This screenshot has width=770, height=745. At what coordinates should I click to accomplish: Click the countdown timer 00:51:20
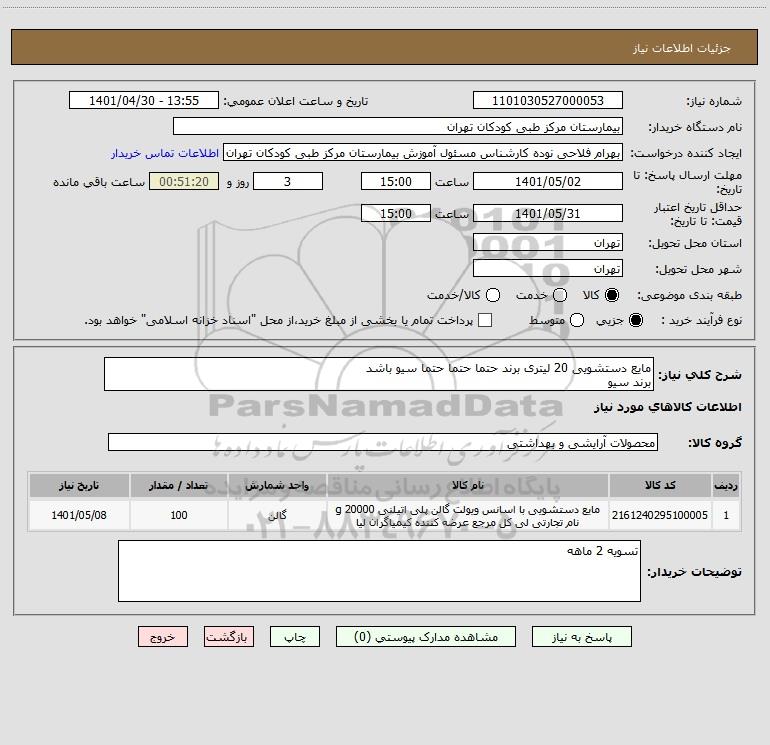[x=184, y=182]
